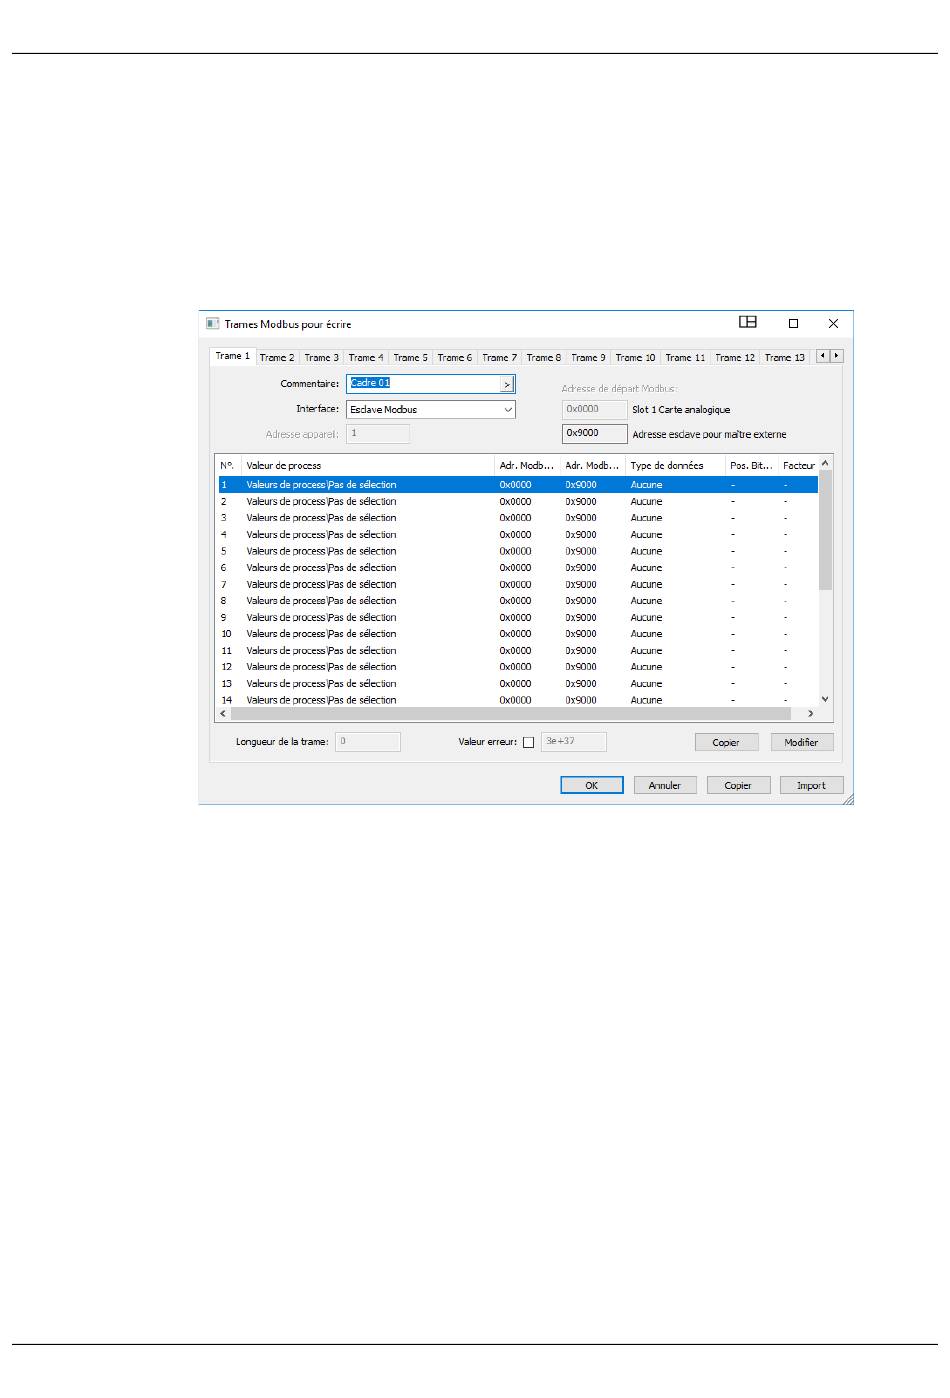Click the Valeur de process column header
The width and height of the screenshot is (950, 1398).
click(368, 465)
